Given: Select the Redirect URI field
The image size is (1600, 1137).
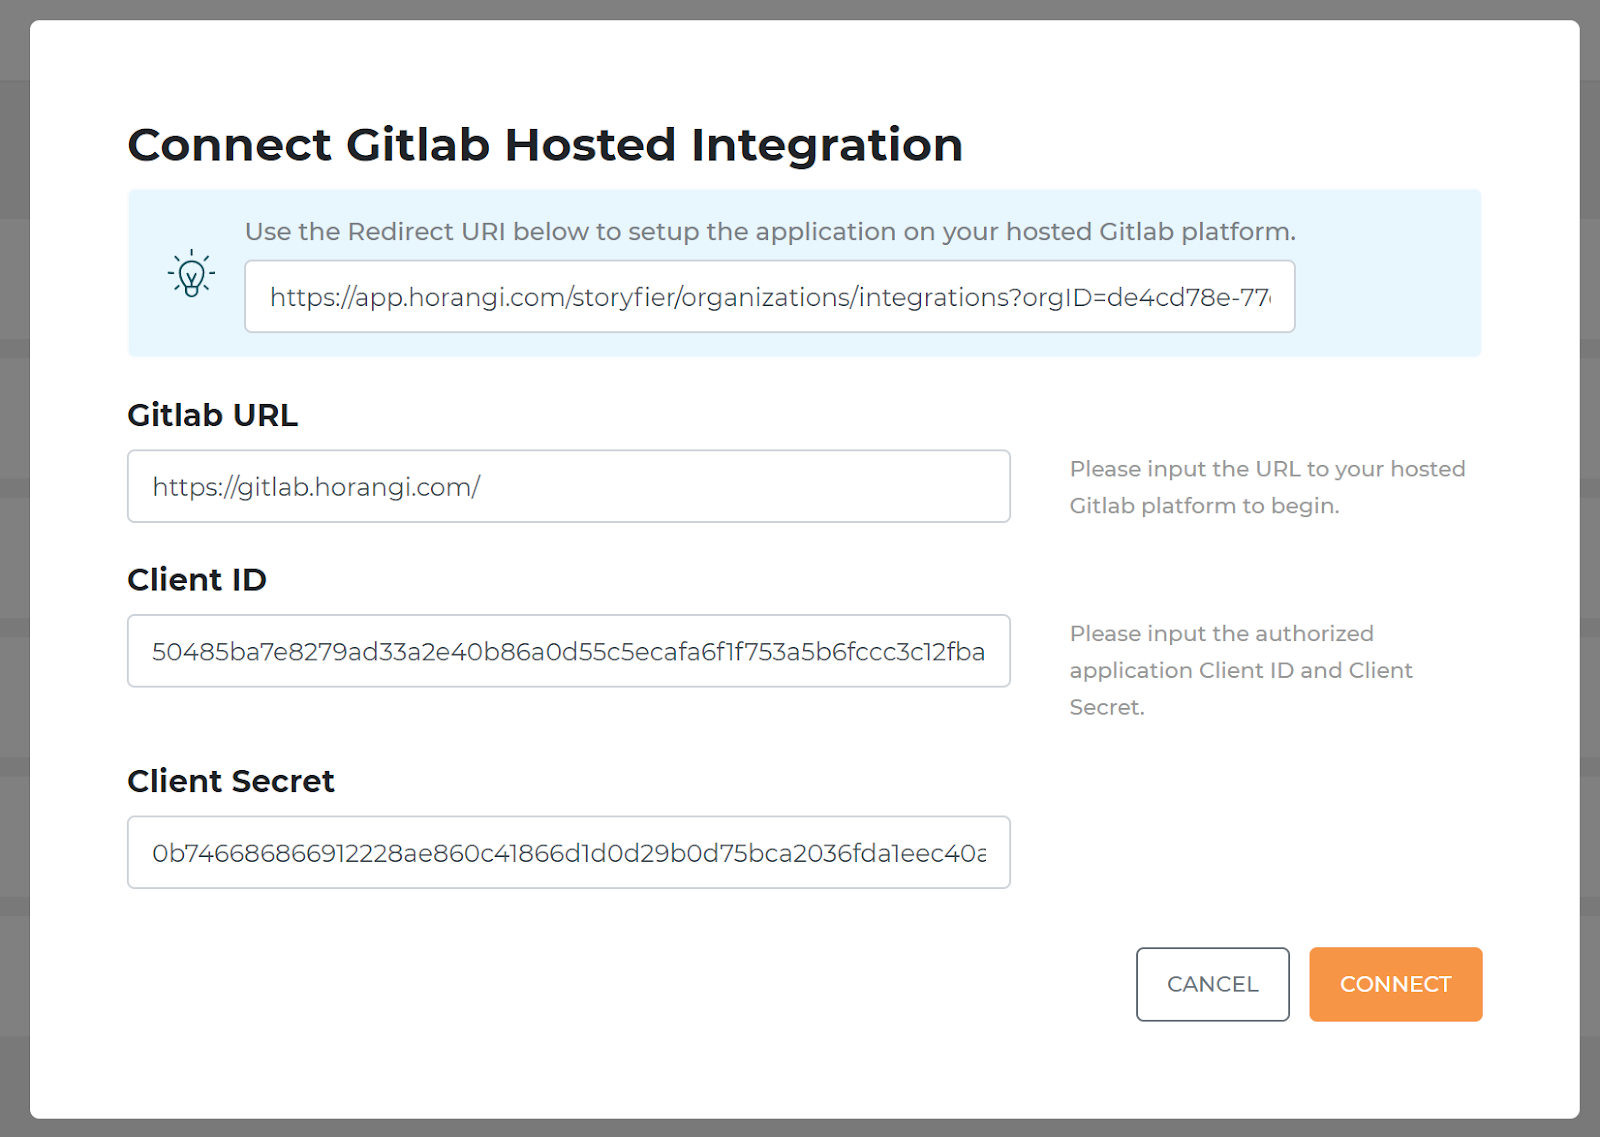Looking at the screenshot, I should 769,296.
